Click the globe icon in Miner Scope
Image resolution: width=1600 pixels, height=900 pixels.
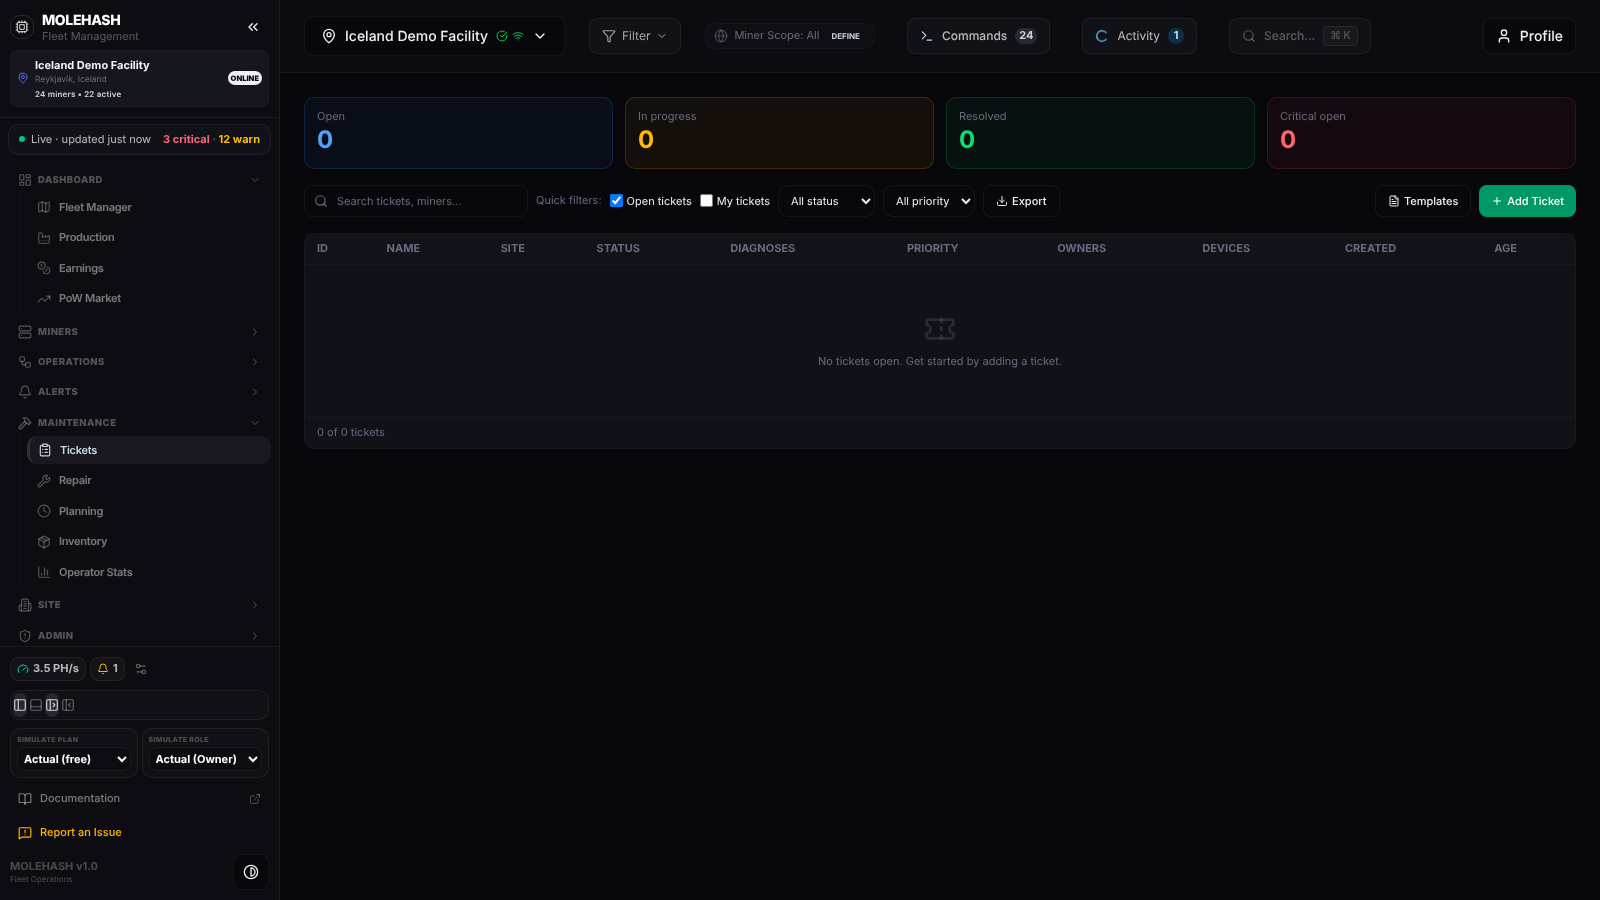click(721, 36)
